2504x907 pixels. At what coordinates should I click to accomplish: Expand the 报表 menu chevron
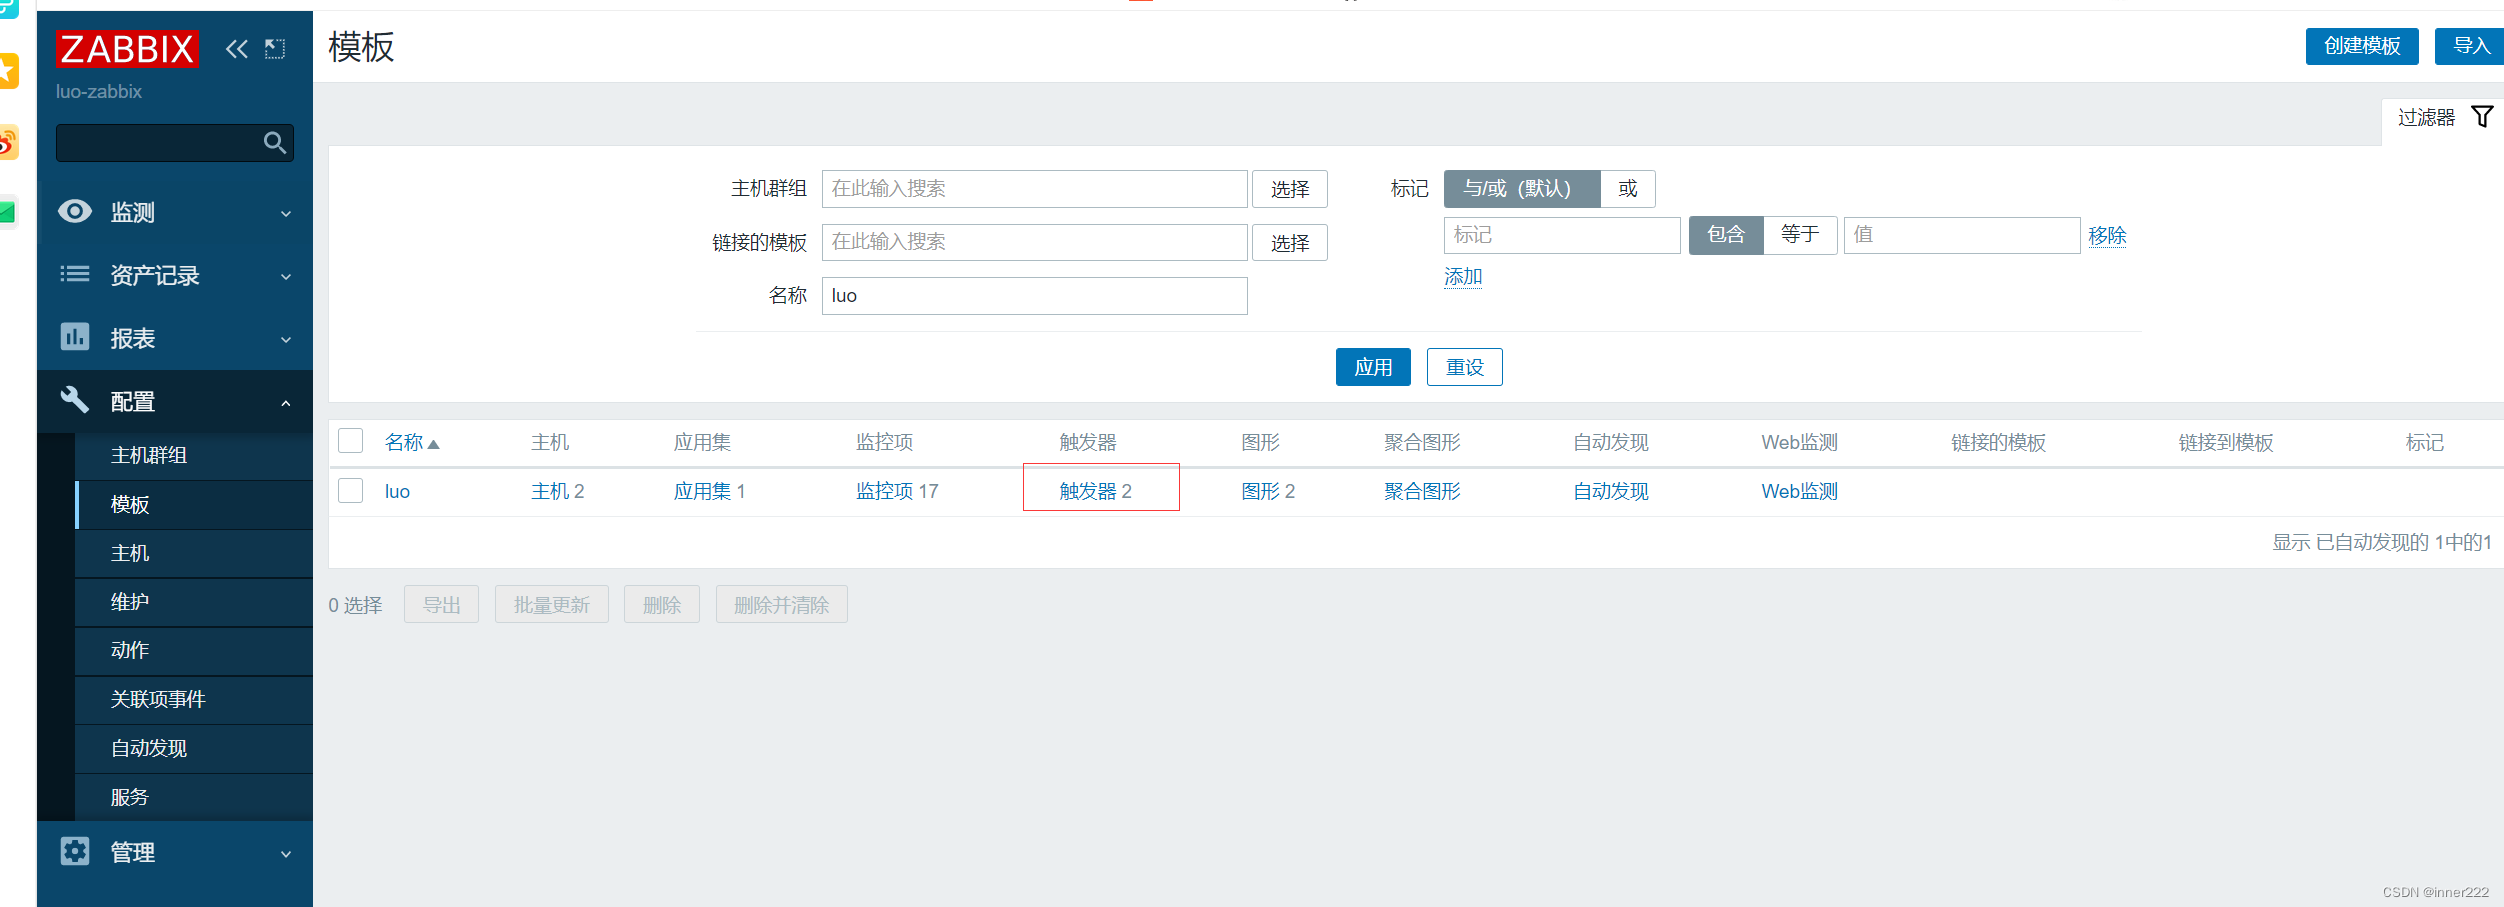click(286, 339)
